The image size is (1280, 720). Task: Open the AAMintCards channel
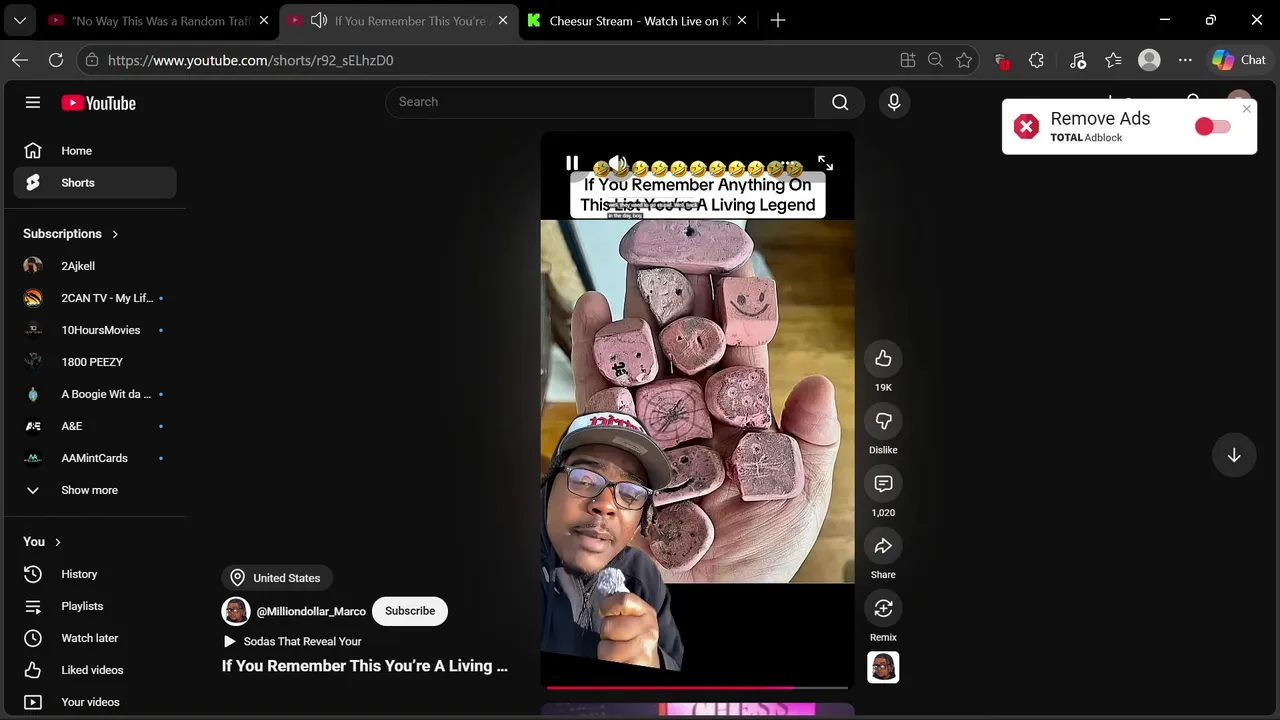pyautogui.click(x=95, y=458)
